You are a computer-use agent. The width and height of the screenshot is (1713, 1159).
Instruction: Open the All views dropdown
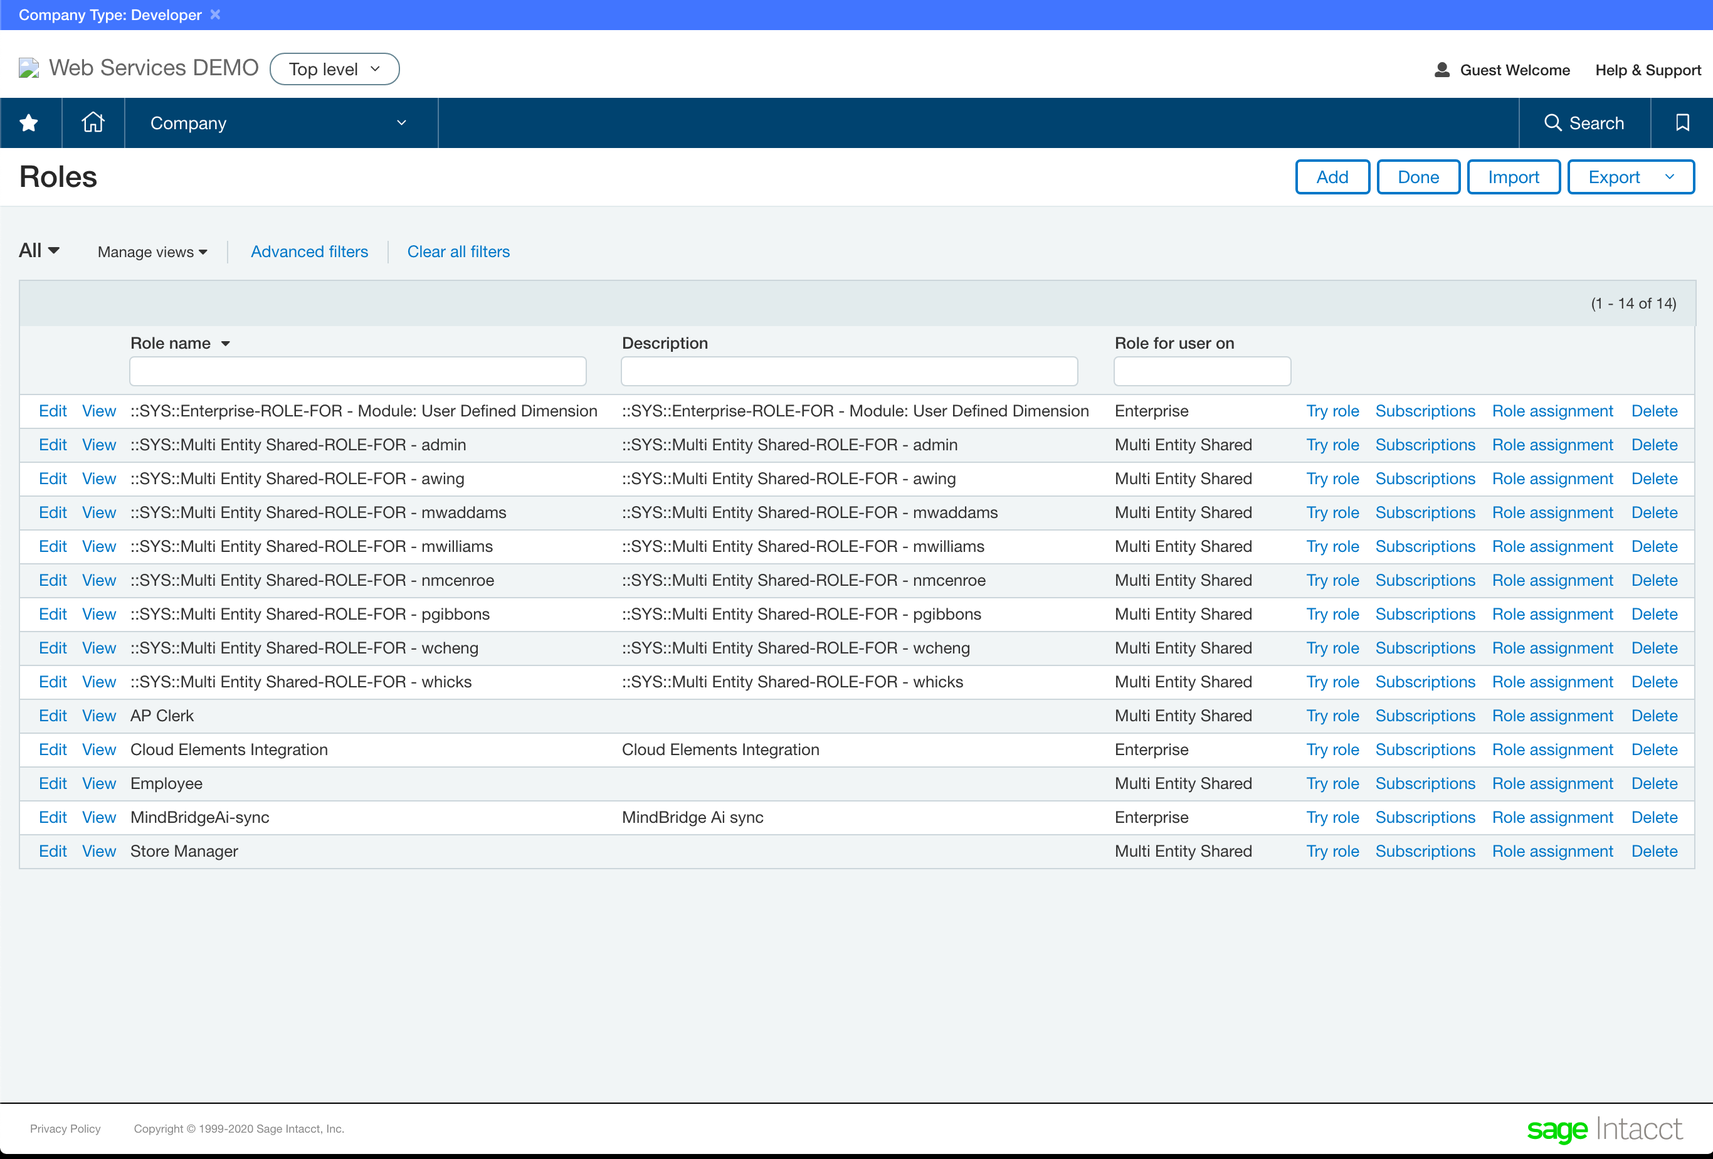(39, 251)
